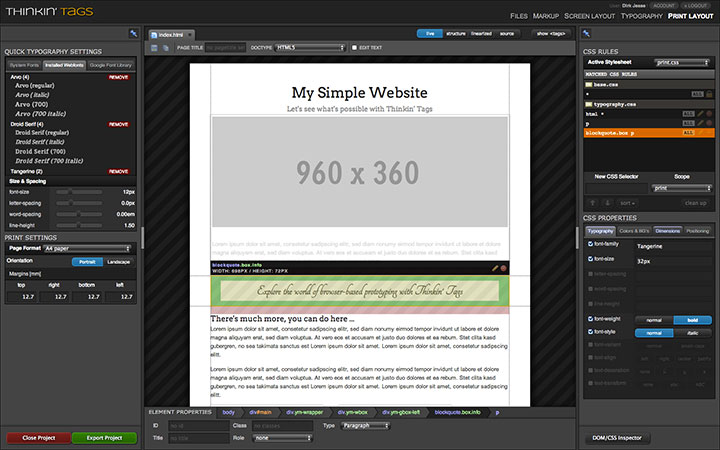This screenshot has height=450, width=720.
Task: Click the pencil edit icon on the blockquote element bar
Action: (495, 268)
